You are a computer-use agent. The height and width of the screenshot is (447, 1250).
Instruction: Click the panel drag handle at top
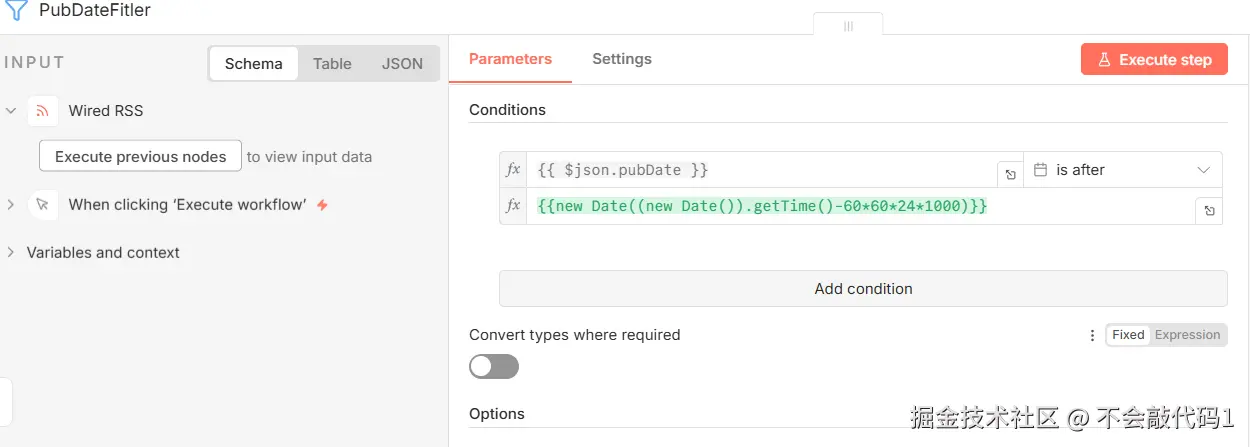[848, 26]
